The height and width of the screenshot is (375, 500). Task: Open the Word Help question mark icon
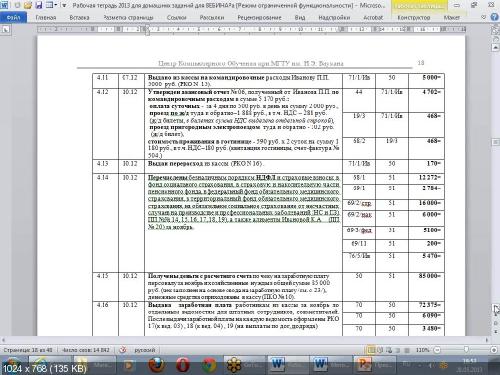494,17
